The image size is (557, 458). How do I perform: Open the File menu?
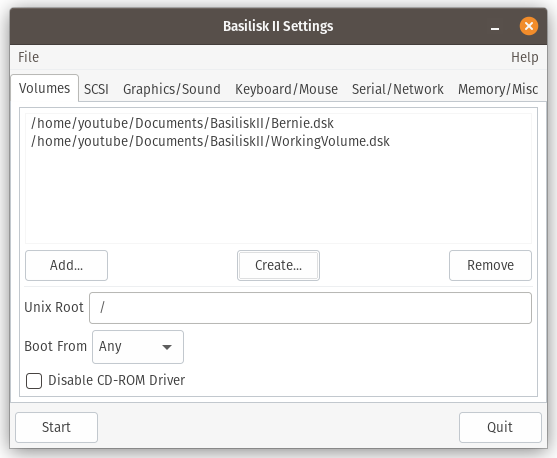click(28, 57)
